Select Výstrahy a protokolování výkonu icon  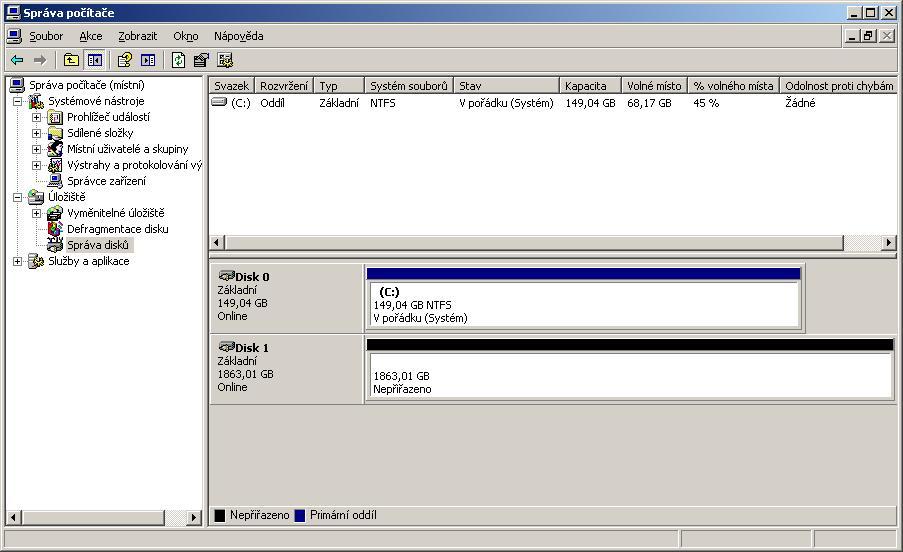(55, 165)
